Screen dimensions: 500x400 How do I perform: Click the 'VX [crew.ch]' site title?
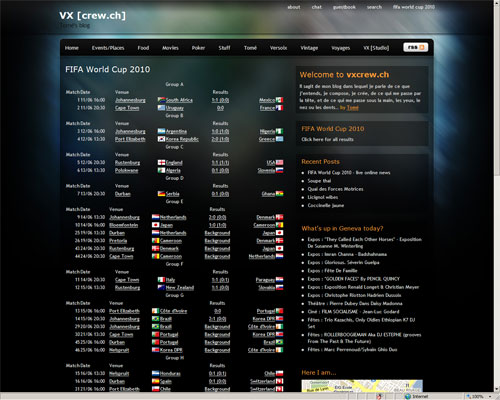[93, 15]
